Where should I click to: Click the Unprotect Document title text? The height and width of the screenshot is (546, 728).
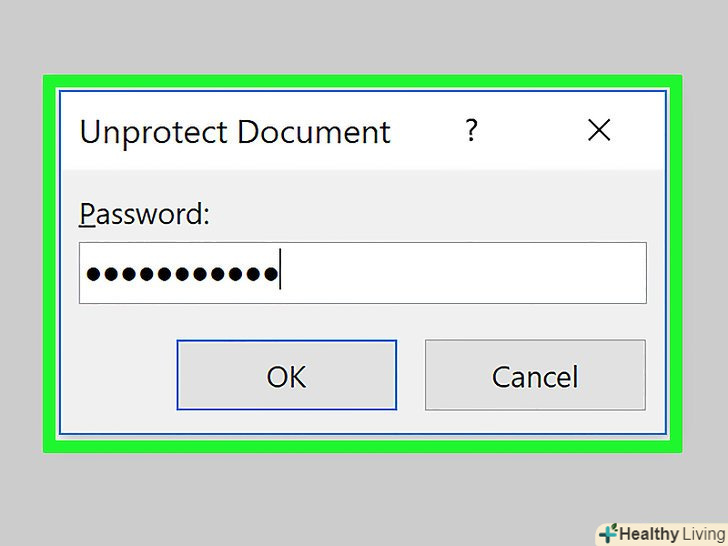[234, 132]
